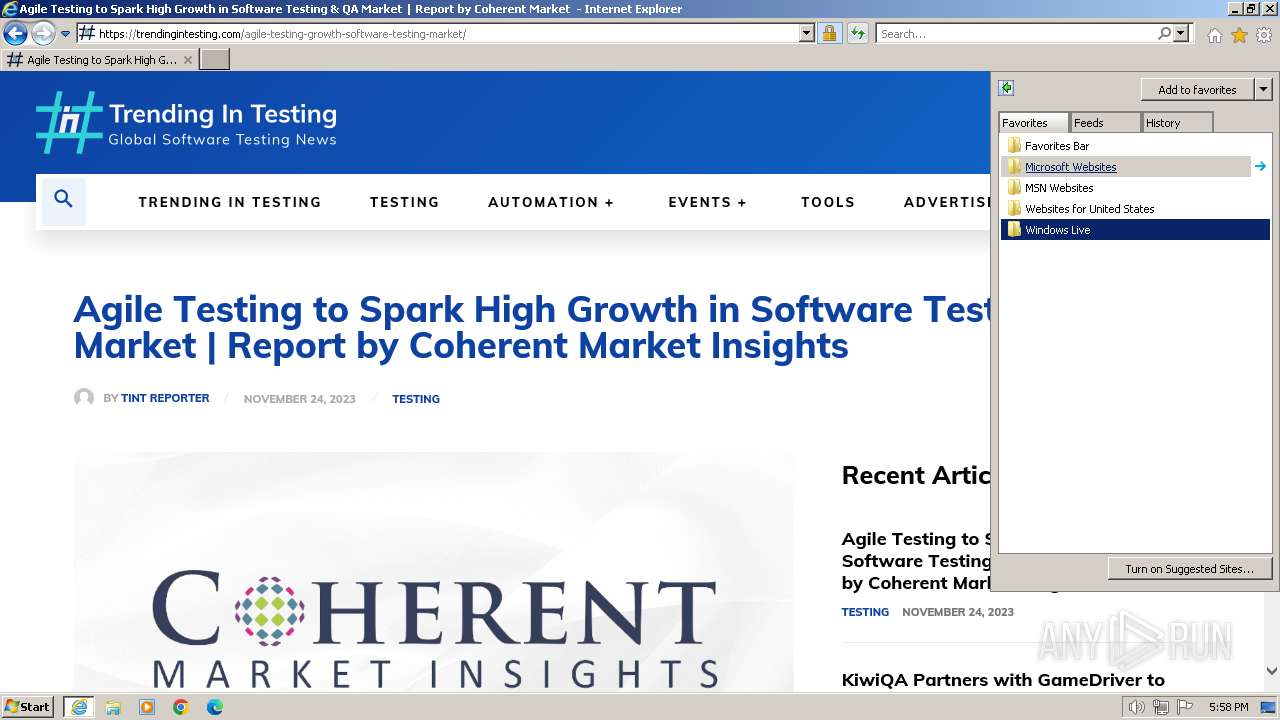Screen dimensions: 1280x720
Task: Click the network tray icon
Action: [1161, 707]
